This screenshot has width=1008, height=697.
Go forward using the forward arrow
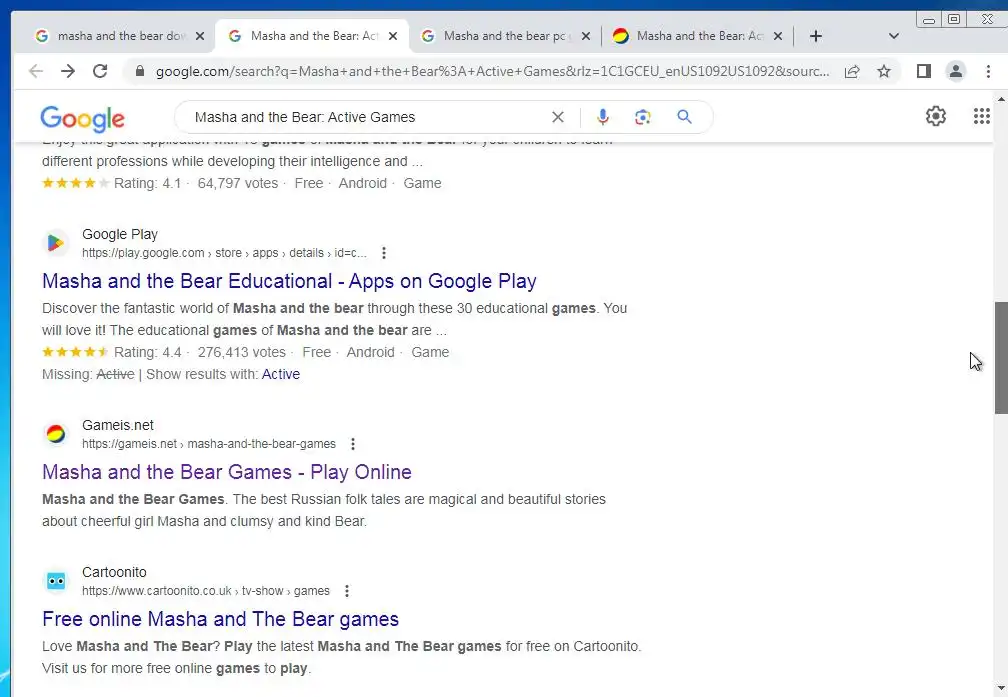coord(68,71)
